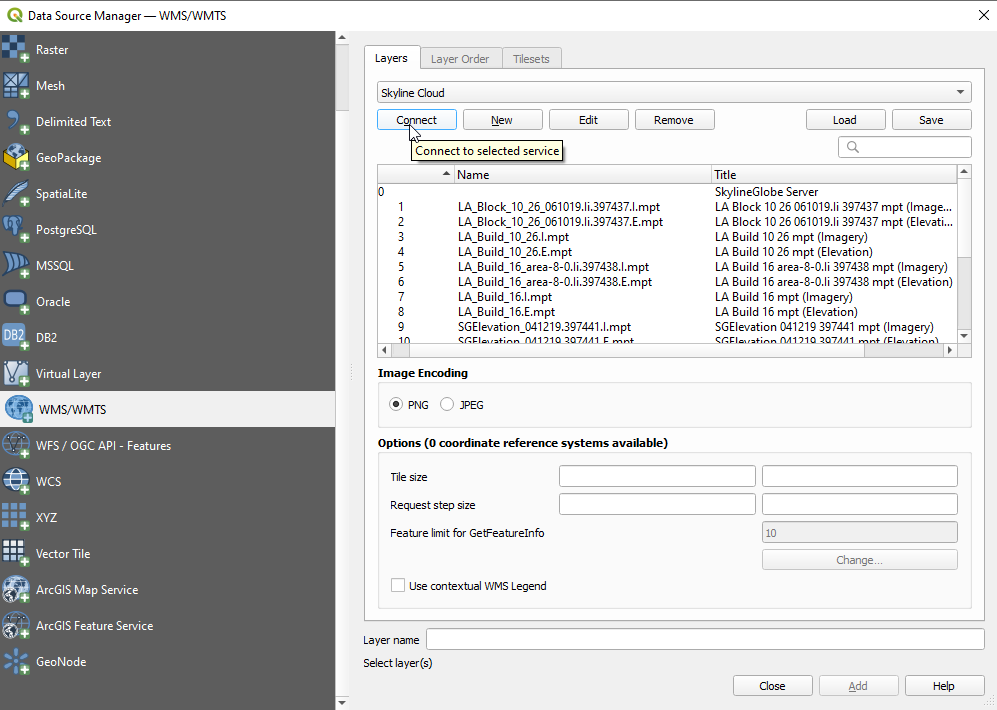This screenshot has height=710, width=997.
Task: Select JPEG image encoding
Action: pos(447,404)
